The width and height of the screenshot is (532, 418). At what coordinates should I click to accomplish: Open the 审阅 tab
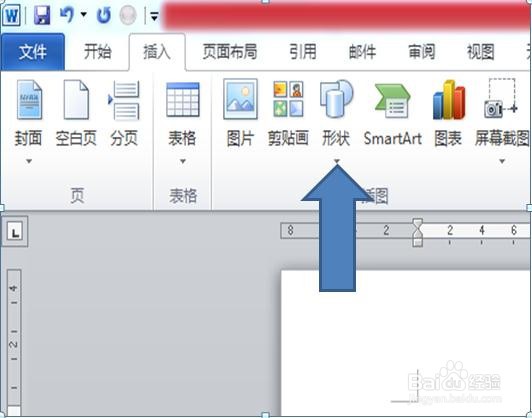click(421, 52)
